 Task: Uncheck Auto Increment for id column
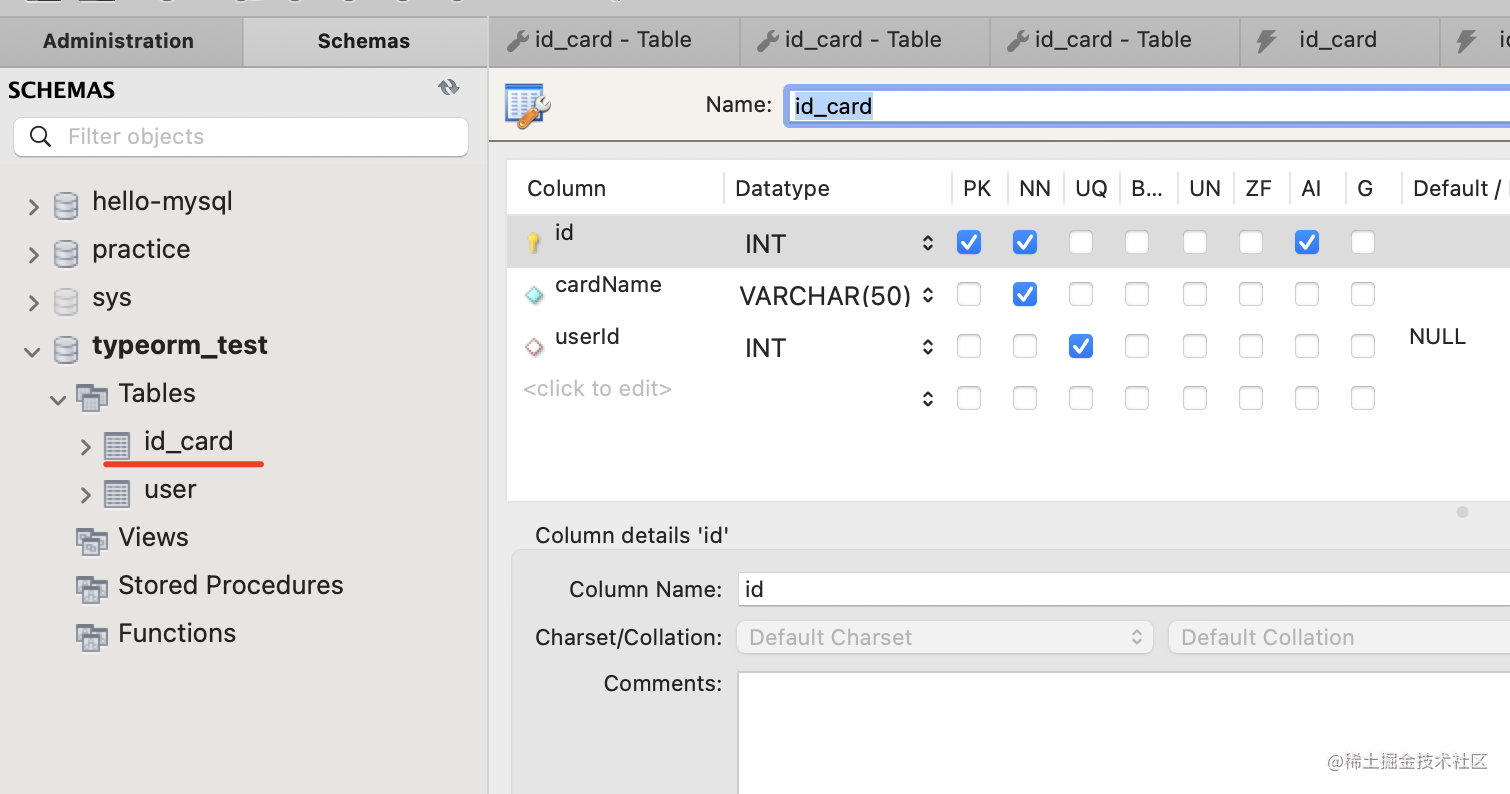pos(1306,242)
